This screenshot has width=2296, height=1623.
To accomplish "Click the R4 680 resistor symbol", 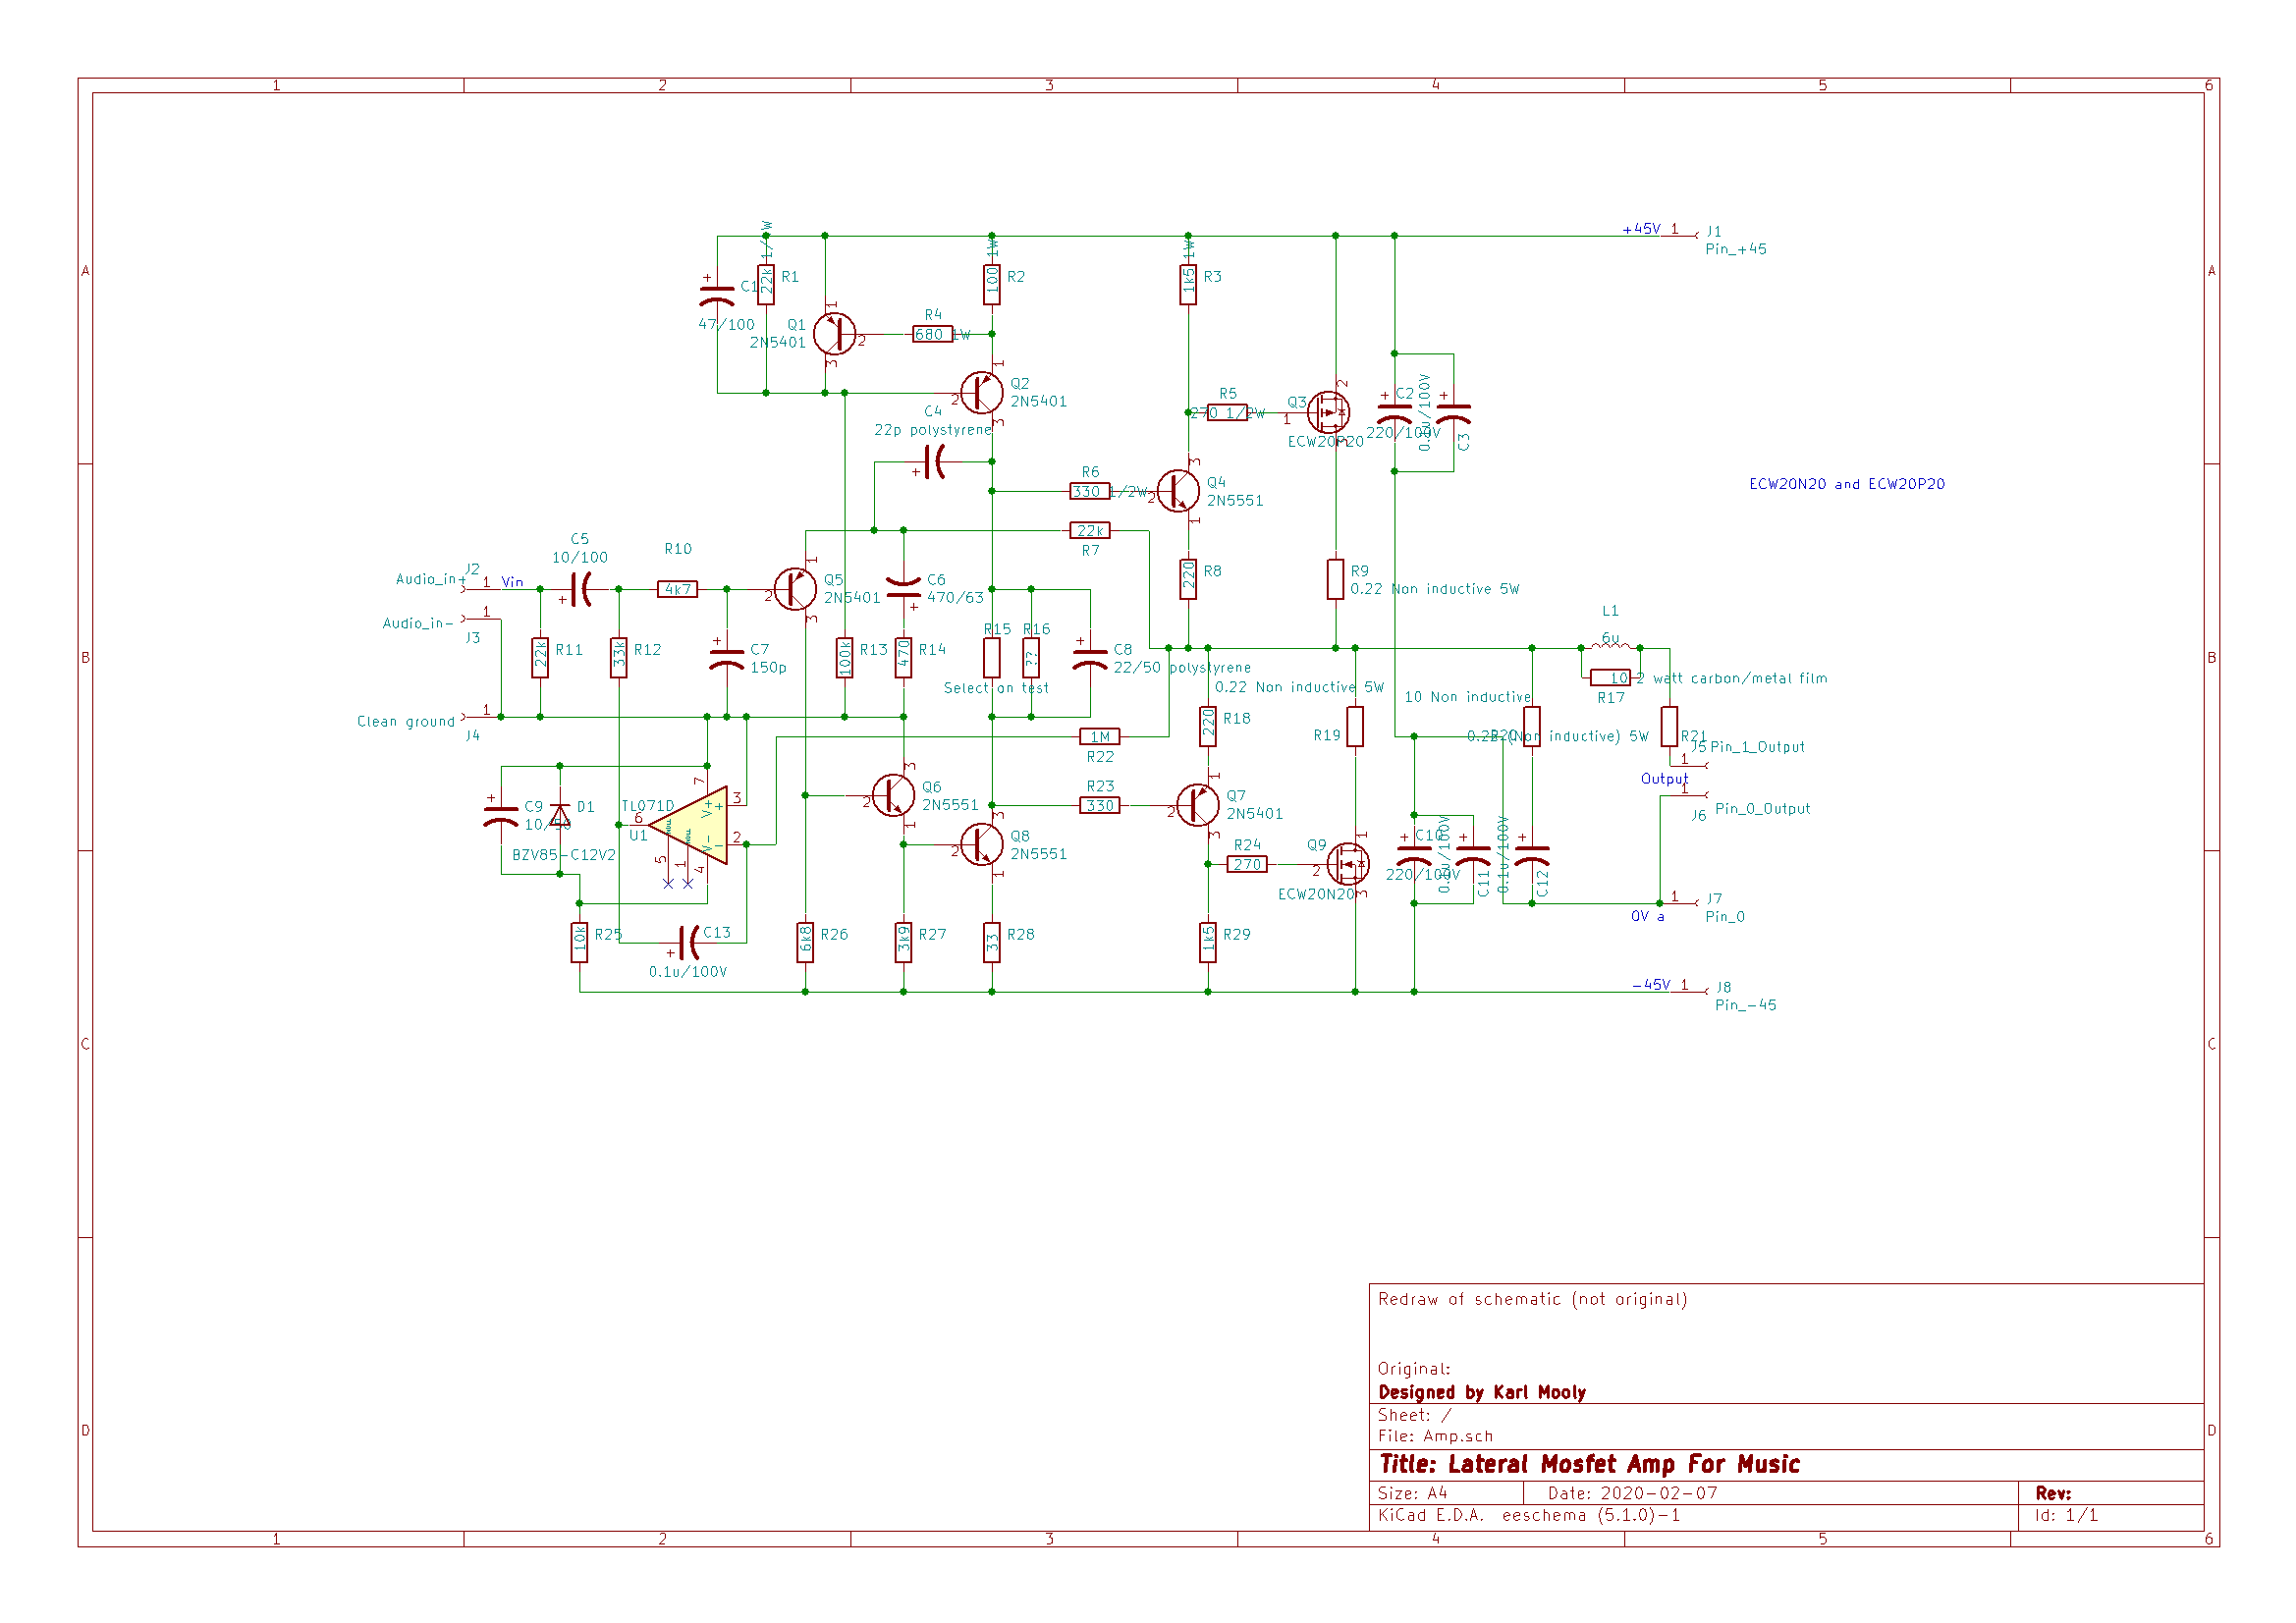I will point(933,334).
